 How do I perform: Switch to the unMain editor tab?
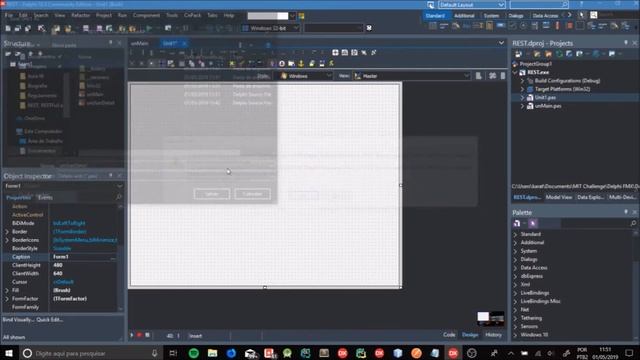pos(140,43)
